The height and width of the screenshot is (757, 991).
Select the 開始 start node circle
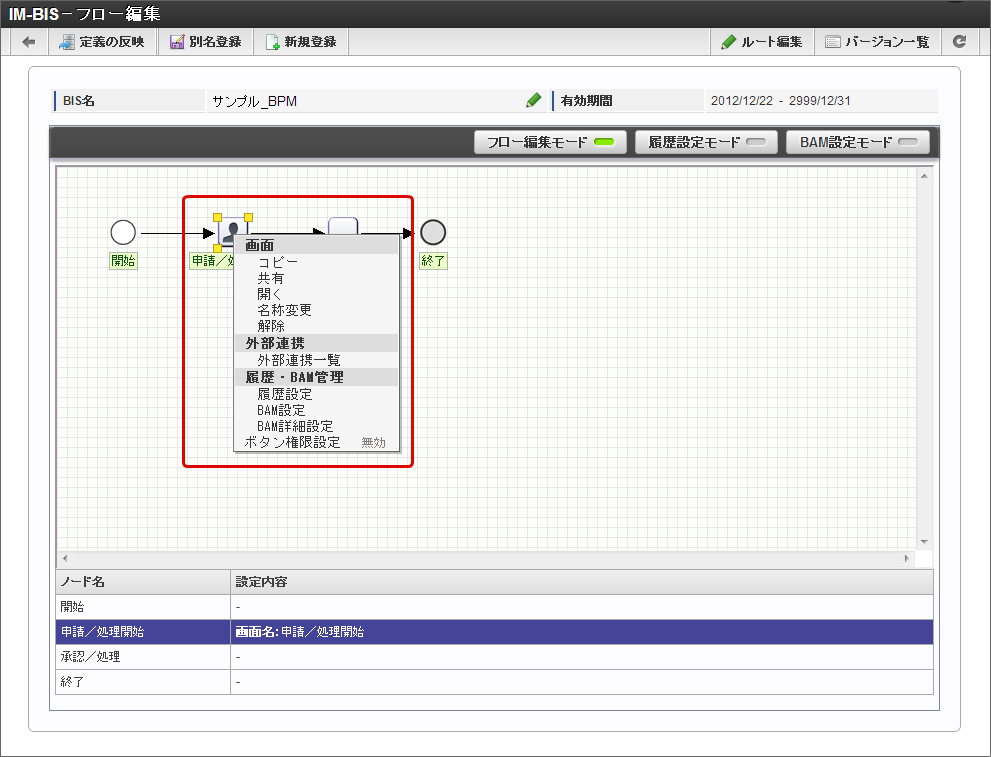(x=123, y=233)
